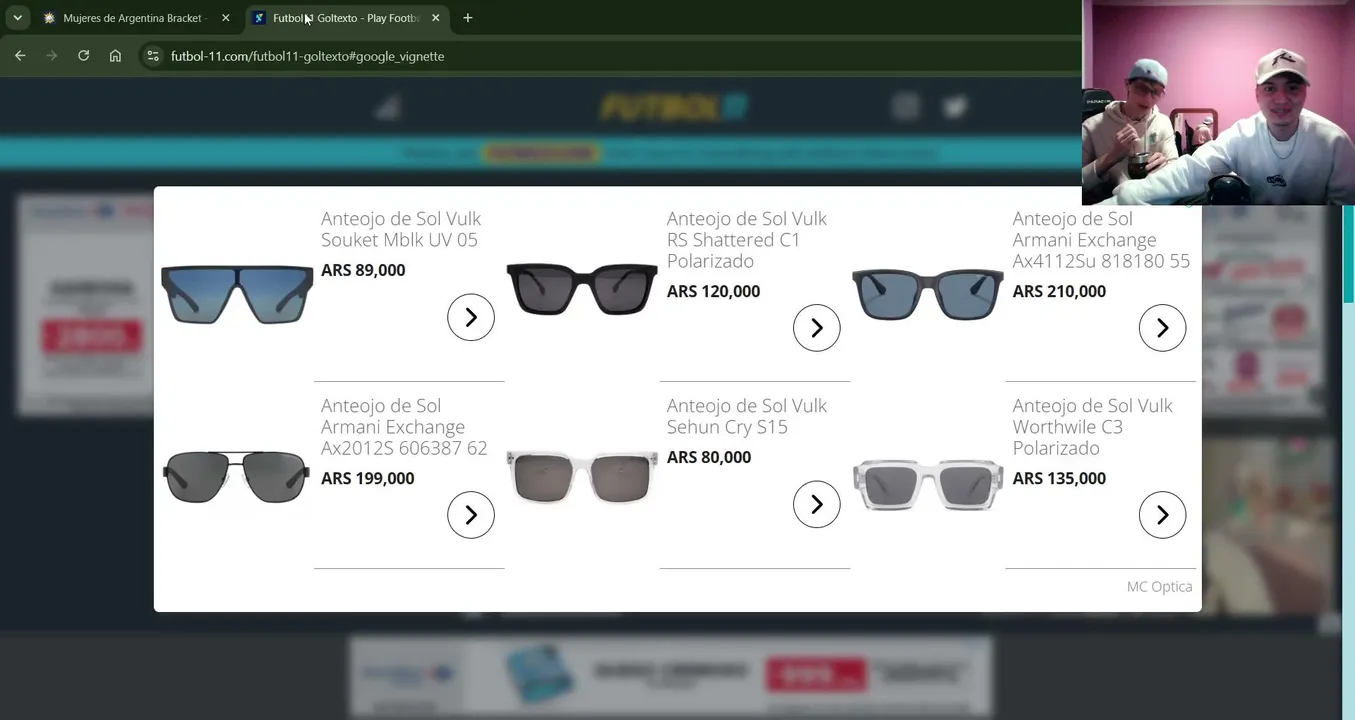Click the 'ARS 199,000' price
This screenshot has width=1355, height=720.
coord(367,478)
